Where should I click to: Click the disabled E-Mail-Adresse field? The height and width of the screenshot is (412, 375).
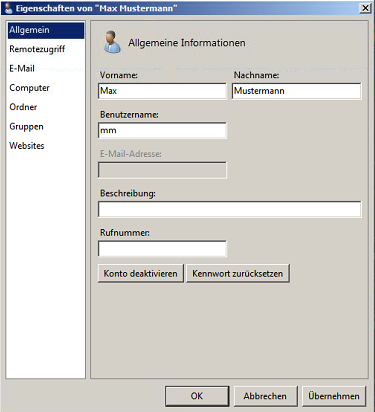point(162,170)
